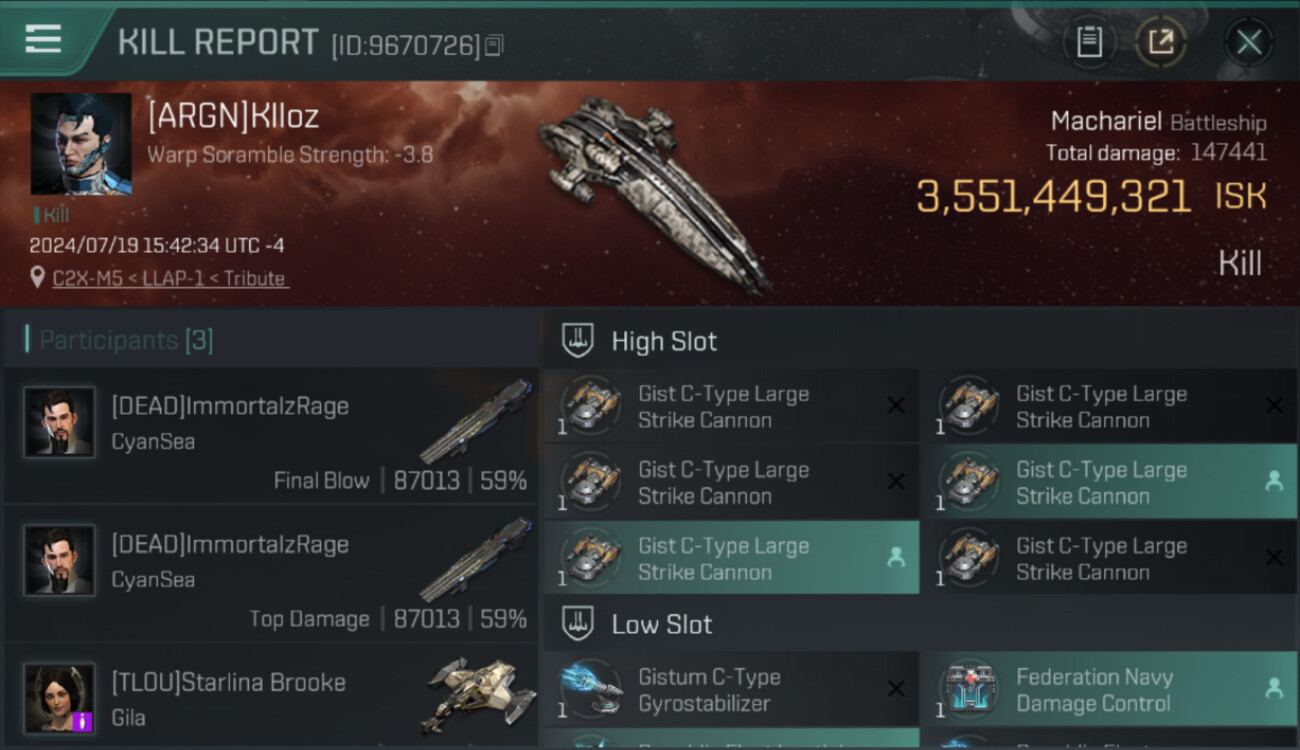Image resolution: width=1300 pixels, height=750 pixels.
Task: Open Klloz pilot portrait
Action: point(81,144)
